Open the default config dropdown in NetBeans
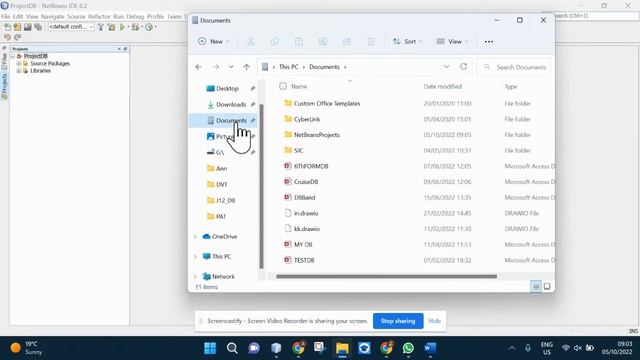 (71, 27)
